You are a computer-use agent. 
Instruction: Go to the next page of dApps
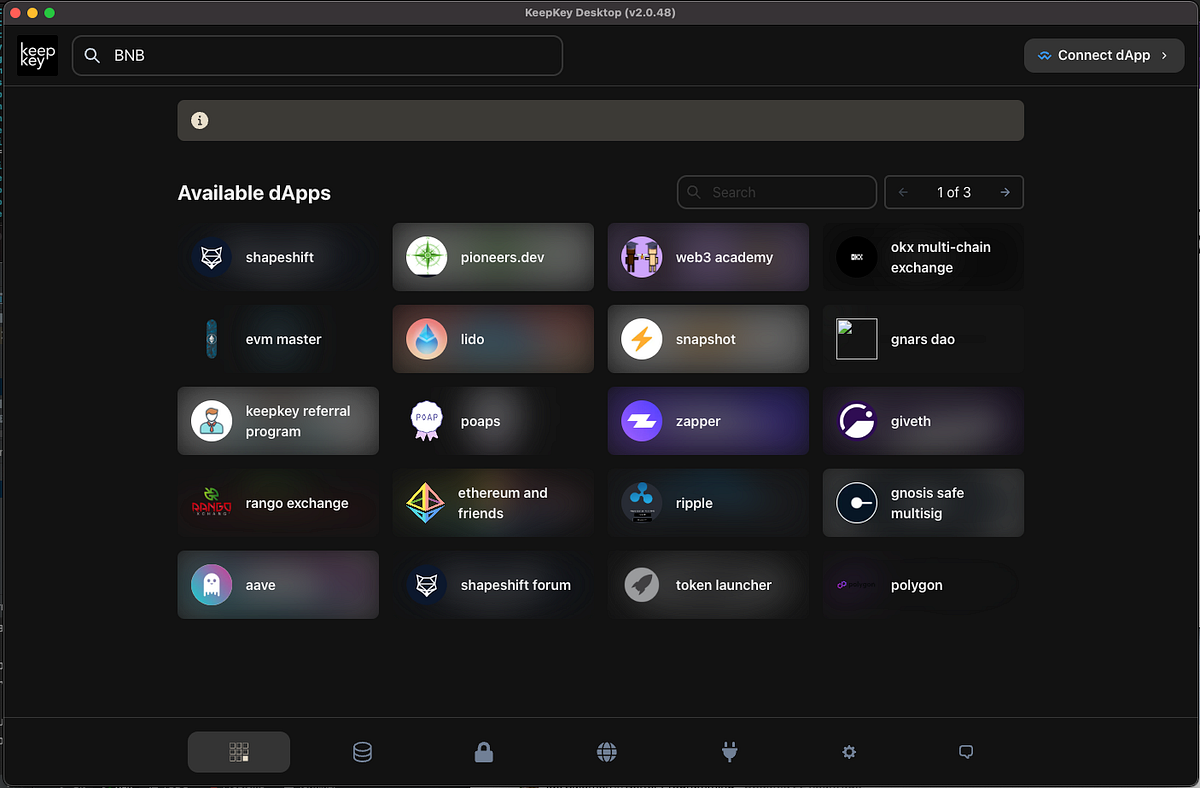coord(1004,192)
